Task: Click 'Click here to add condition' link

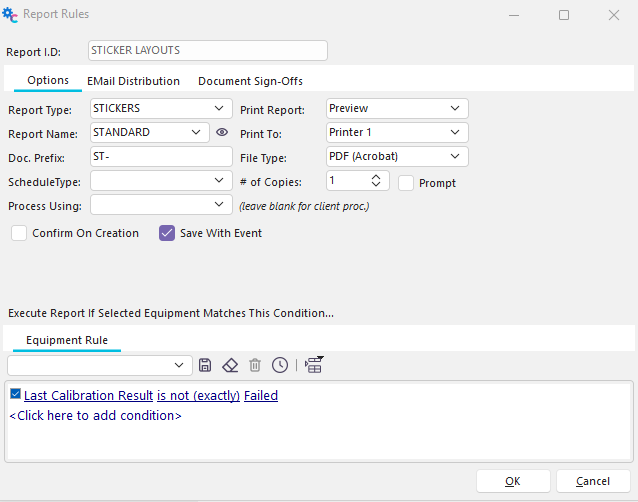Action: coord(96,415)
